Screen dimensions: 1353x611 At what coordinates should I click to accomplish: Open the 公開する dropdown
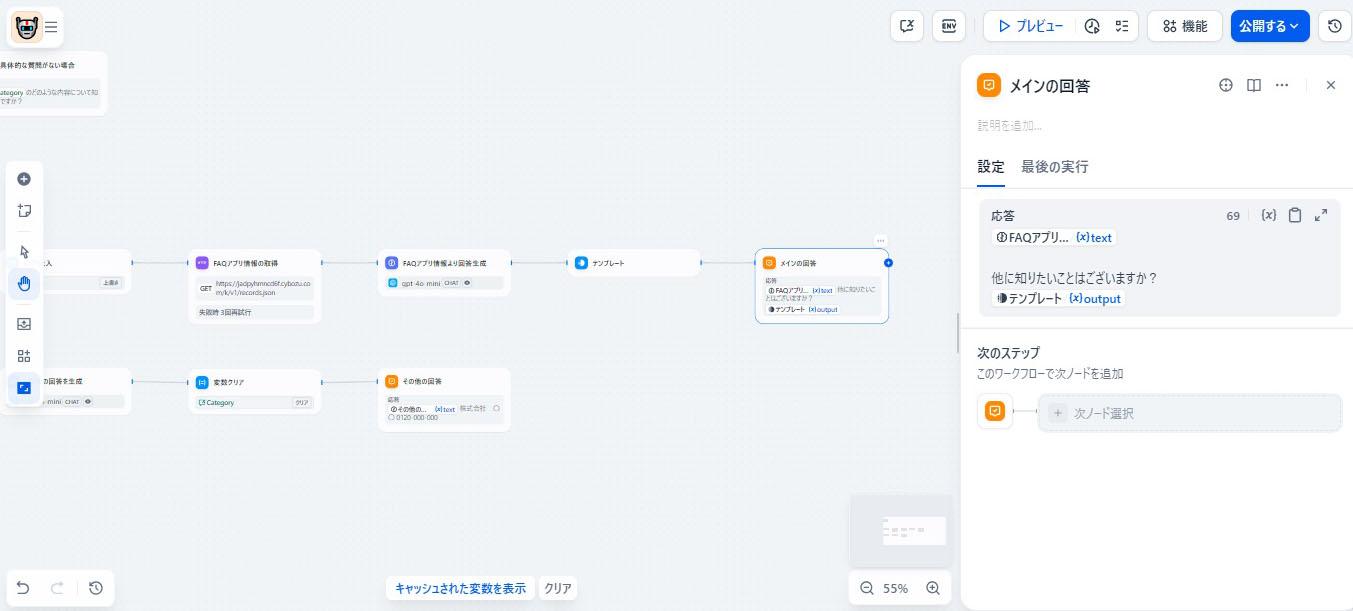point(1269,26)
